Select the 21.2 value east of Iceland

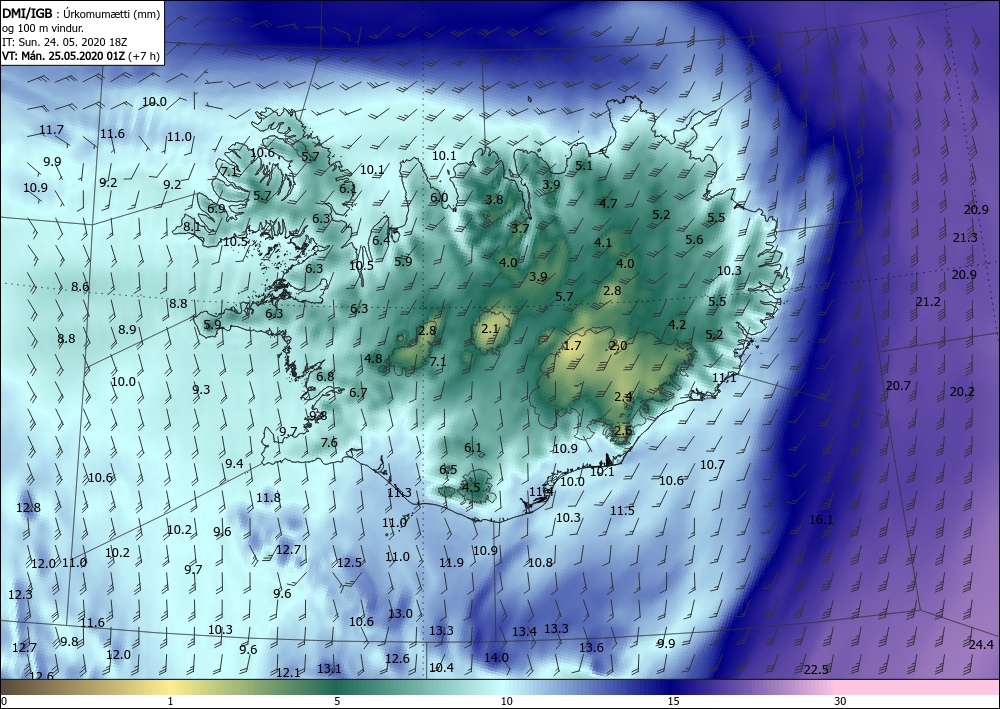(929, 302)
